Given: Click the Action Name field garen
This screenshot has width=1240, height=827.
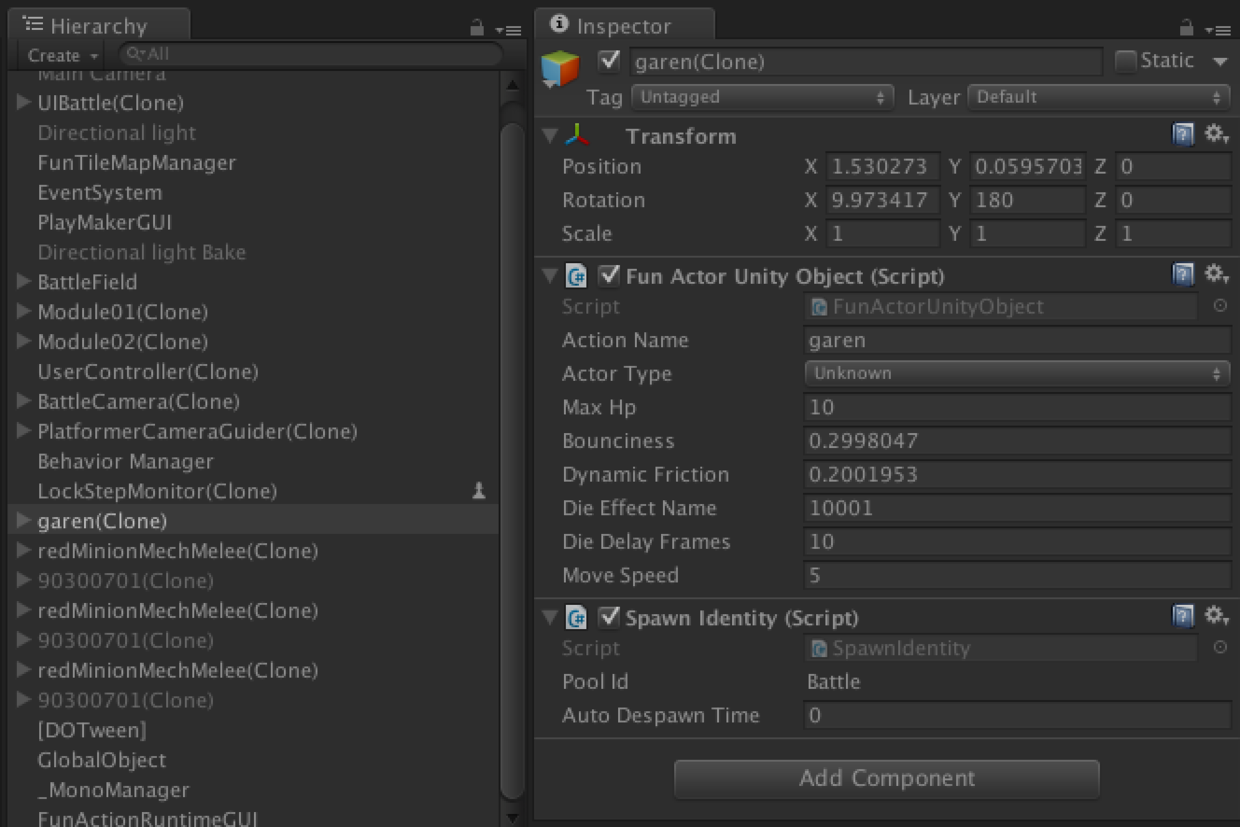Looking at the screenshot, I should pyautogui.click(x=1017, y=340).
